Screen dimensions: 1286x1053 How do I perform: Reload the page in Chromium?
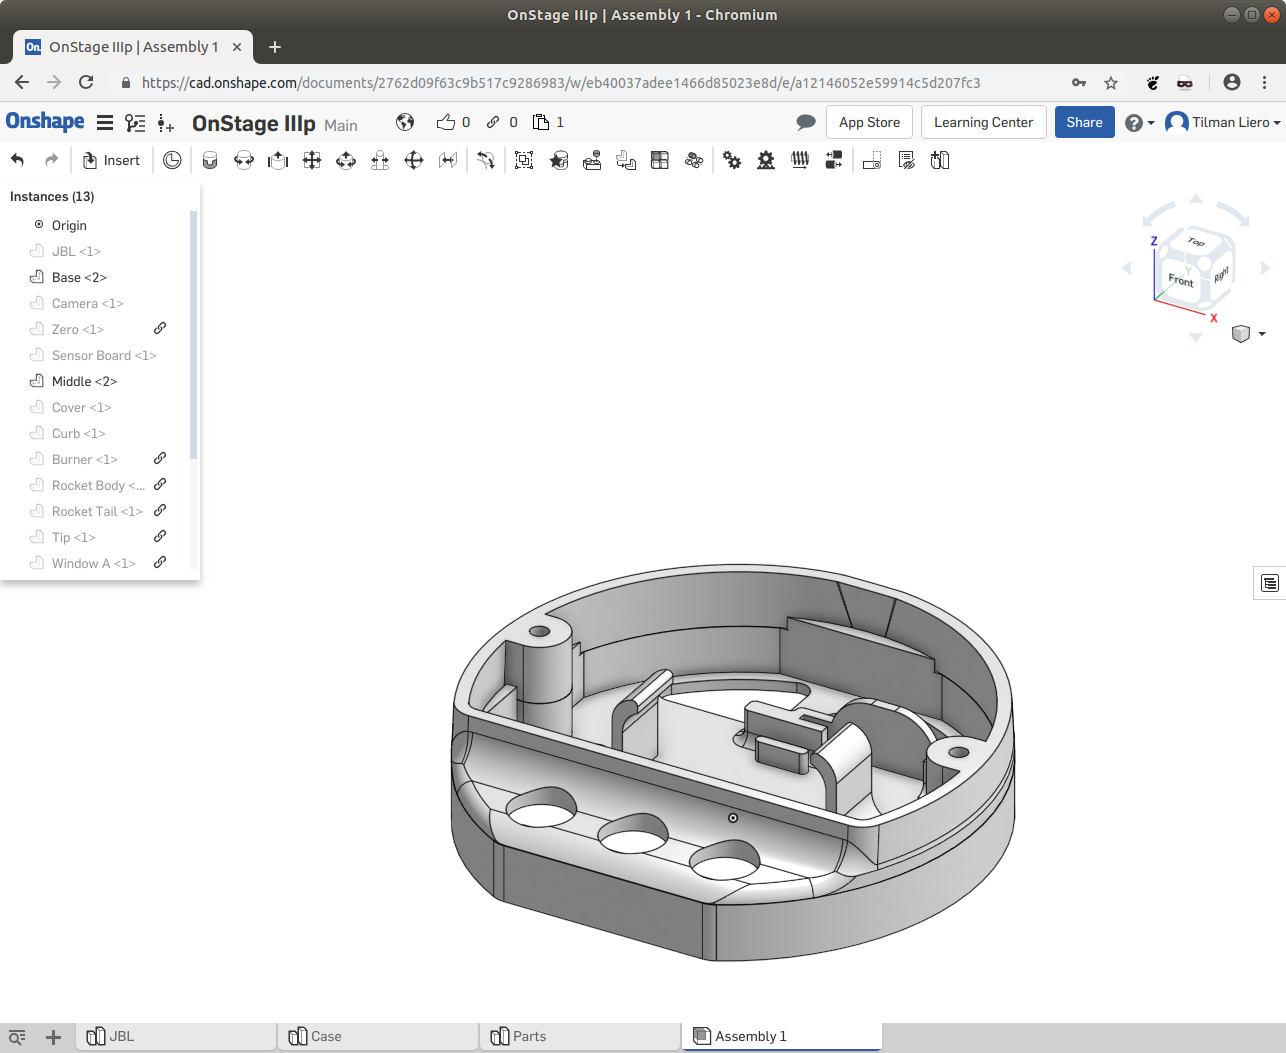(86, 83)
